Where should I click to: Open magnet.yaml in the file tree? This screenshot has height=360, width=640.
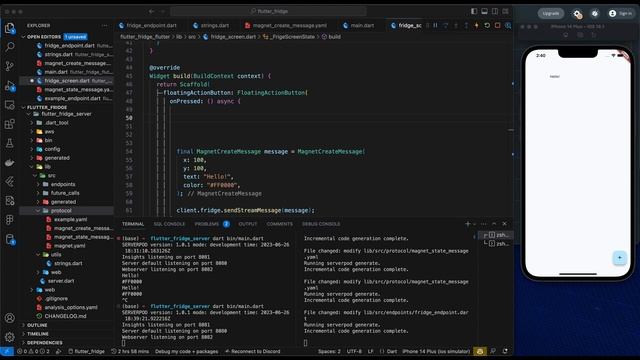pyautogui.click(x=69, y=246)
